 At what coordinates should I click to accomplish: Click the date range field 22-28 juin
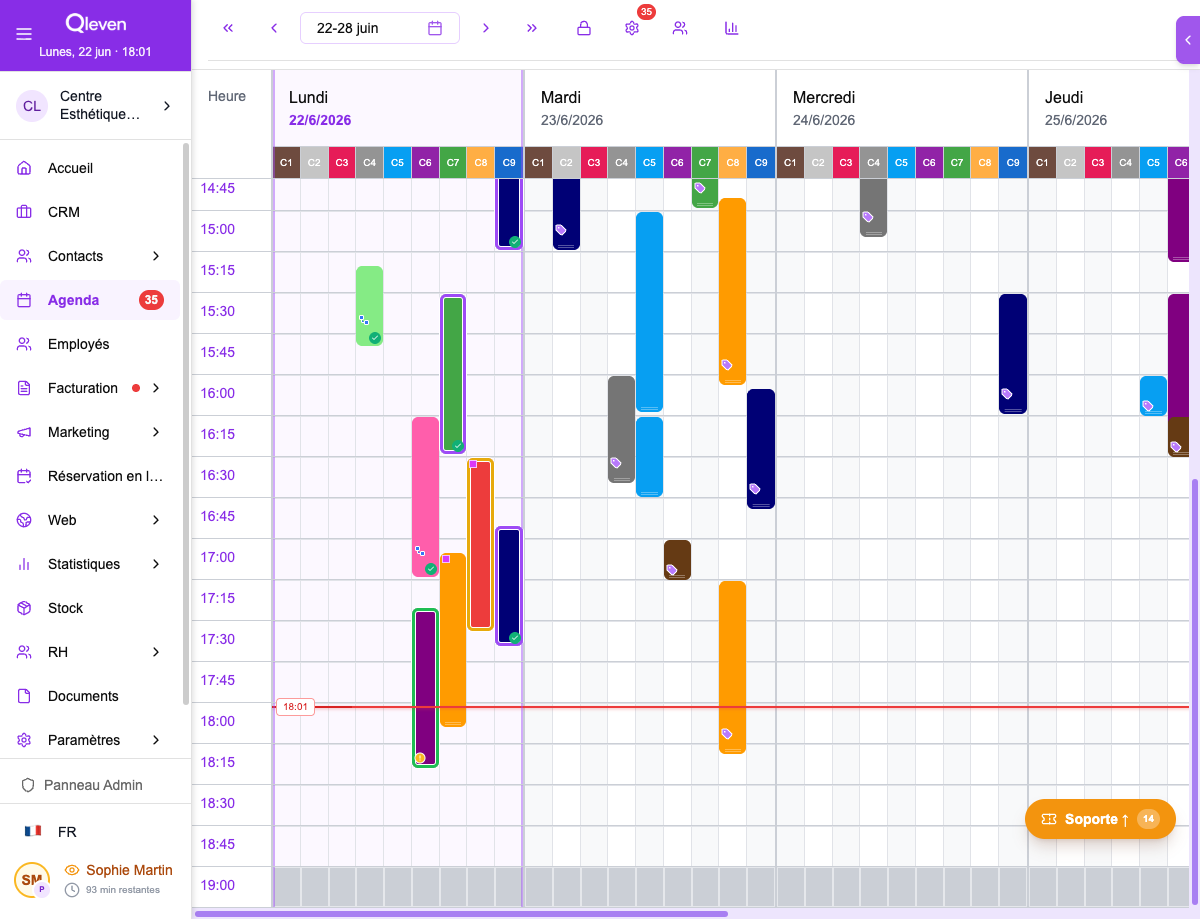click(x=380, y=28)
